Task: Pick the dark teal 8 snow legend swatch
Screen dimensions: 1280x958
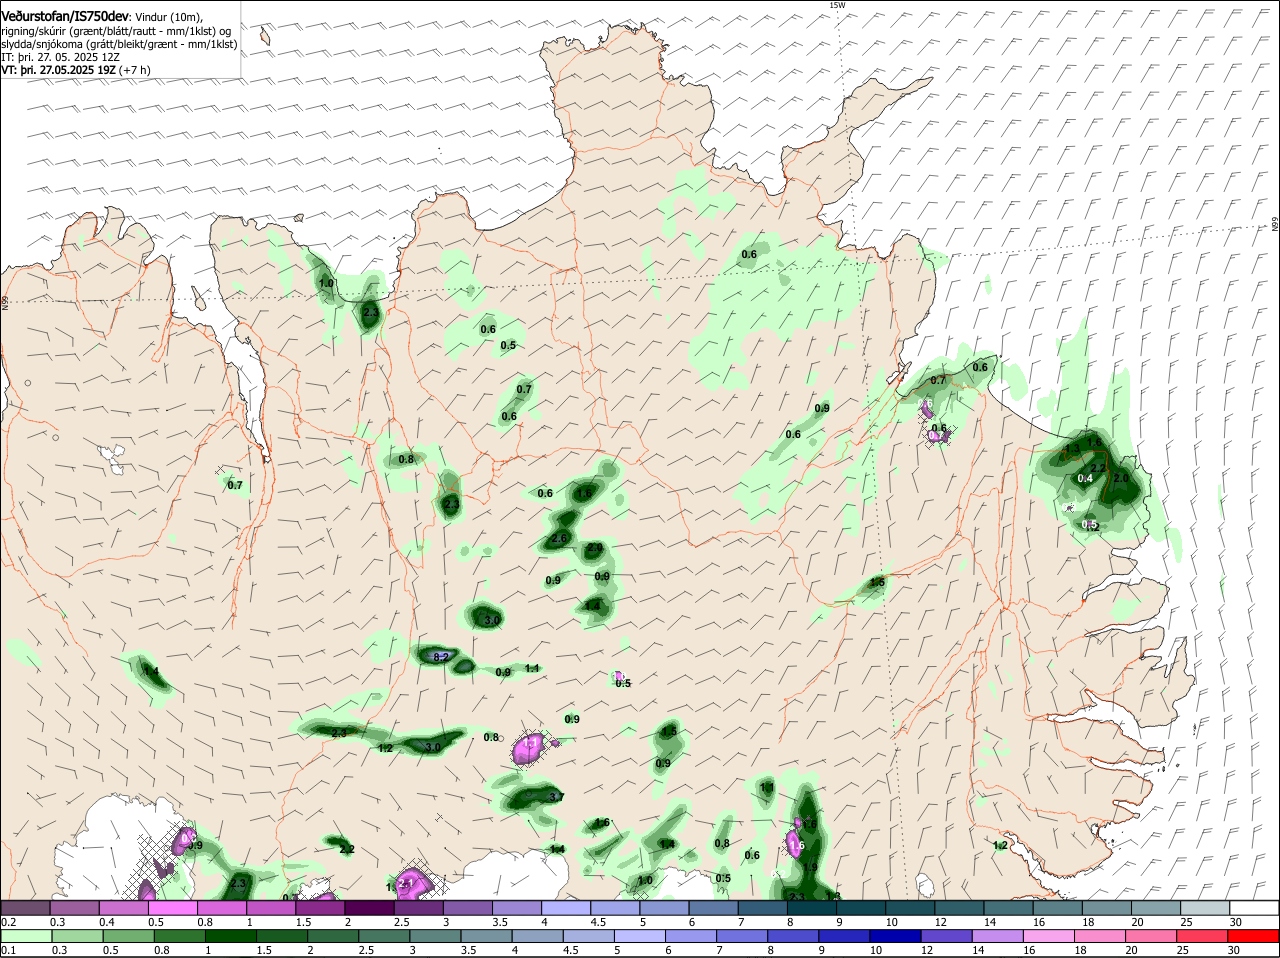Action: pos(812,907)
